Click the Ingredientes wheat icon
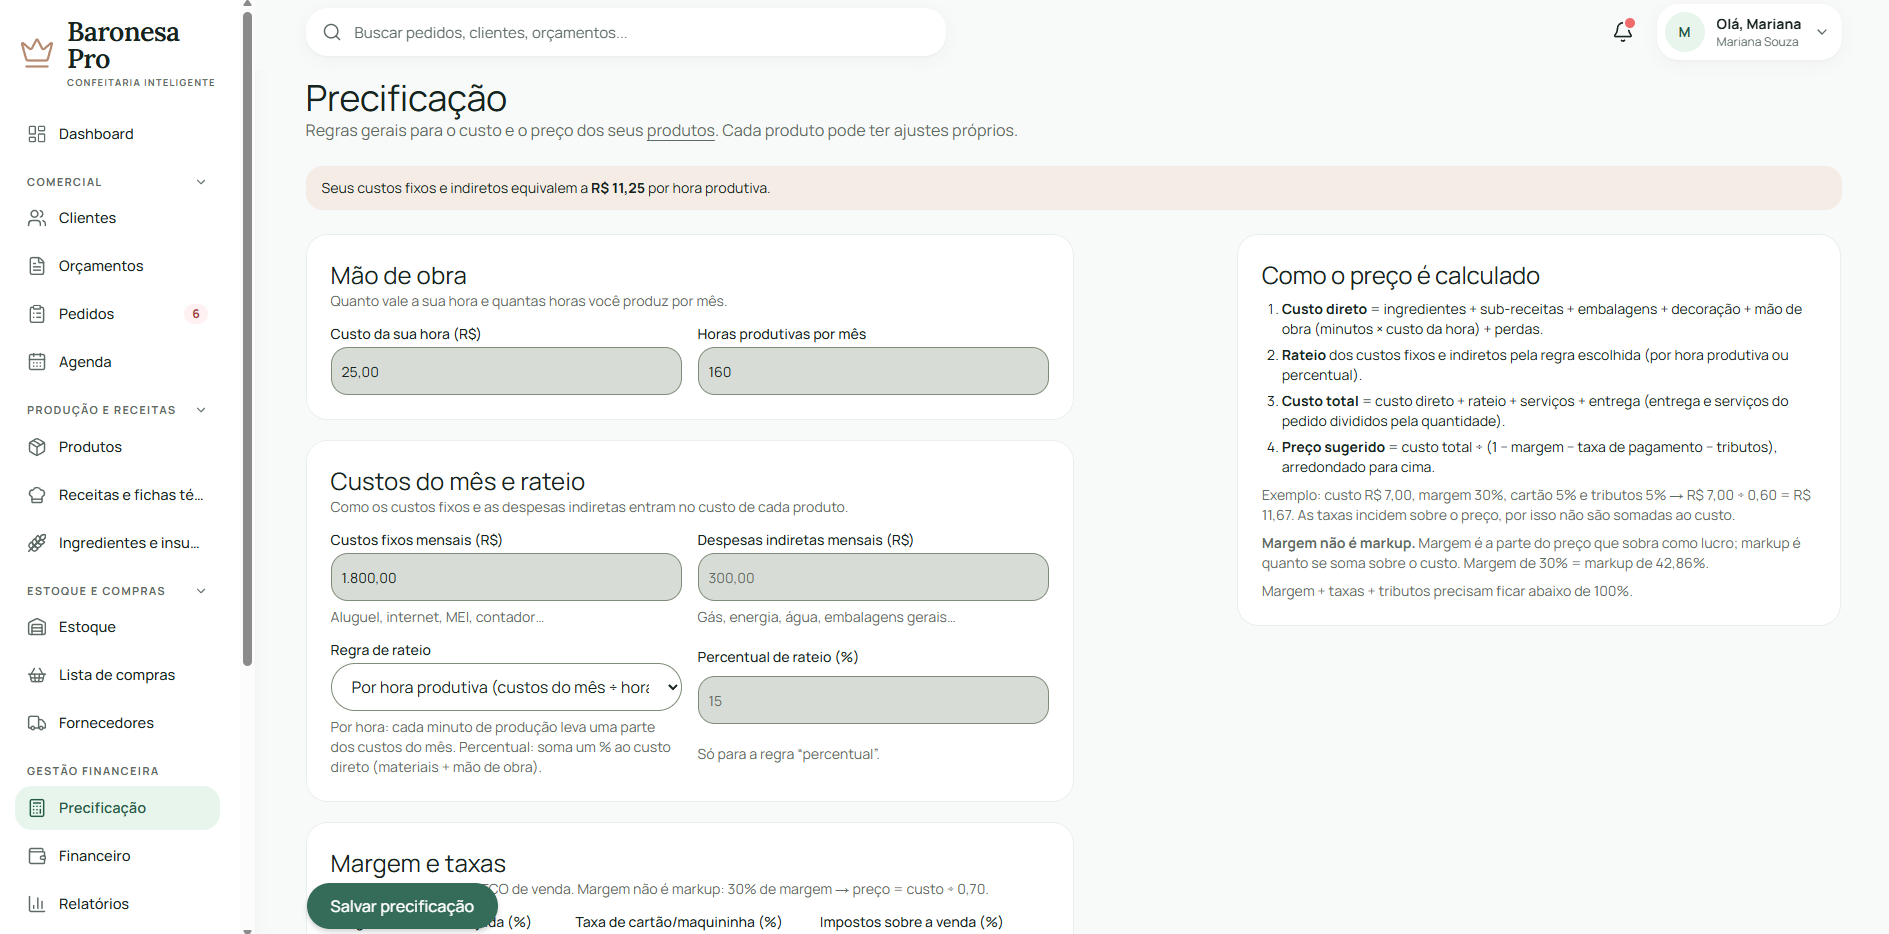The width and height of the screenshot is (1889, 934). [x=37, y=543]
